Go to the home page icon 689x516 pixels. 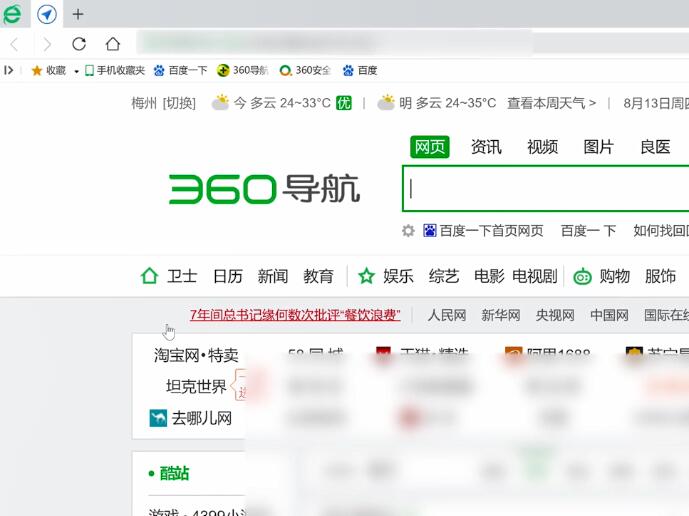point(112,44)
